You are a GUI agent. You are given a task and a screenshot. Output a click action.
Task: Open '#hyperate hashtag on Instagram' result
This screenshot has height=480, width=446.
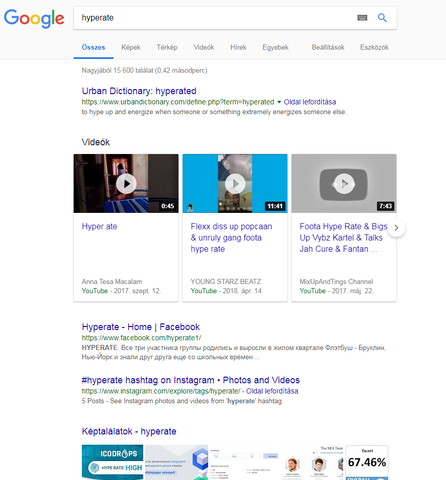[x=191, y=380]
